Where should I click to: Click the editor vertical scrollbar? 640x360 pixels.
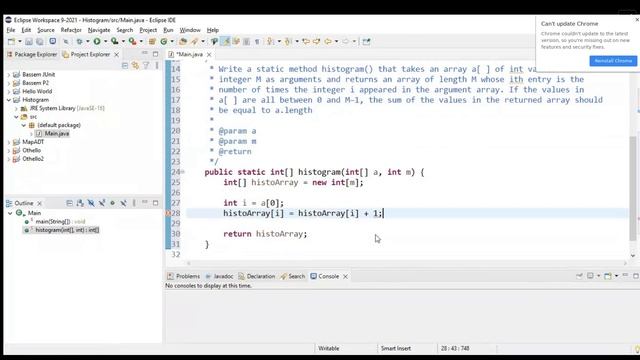coord(633,188)
